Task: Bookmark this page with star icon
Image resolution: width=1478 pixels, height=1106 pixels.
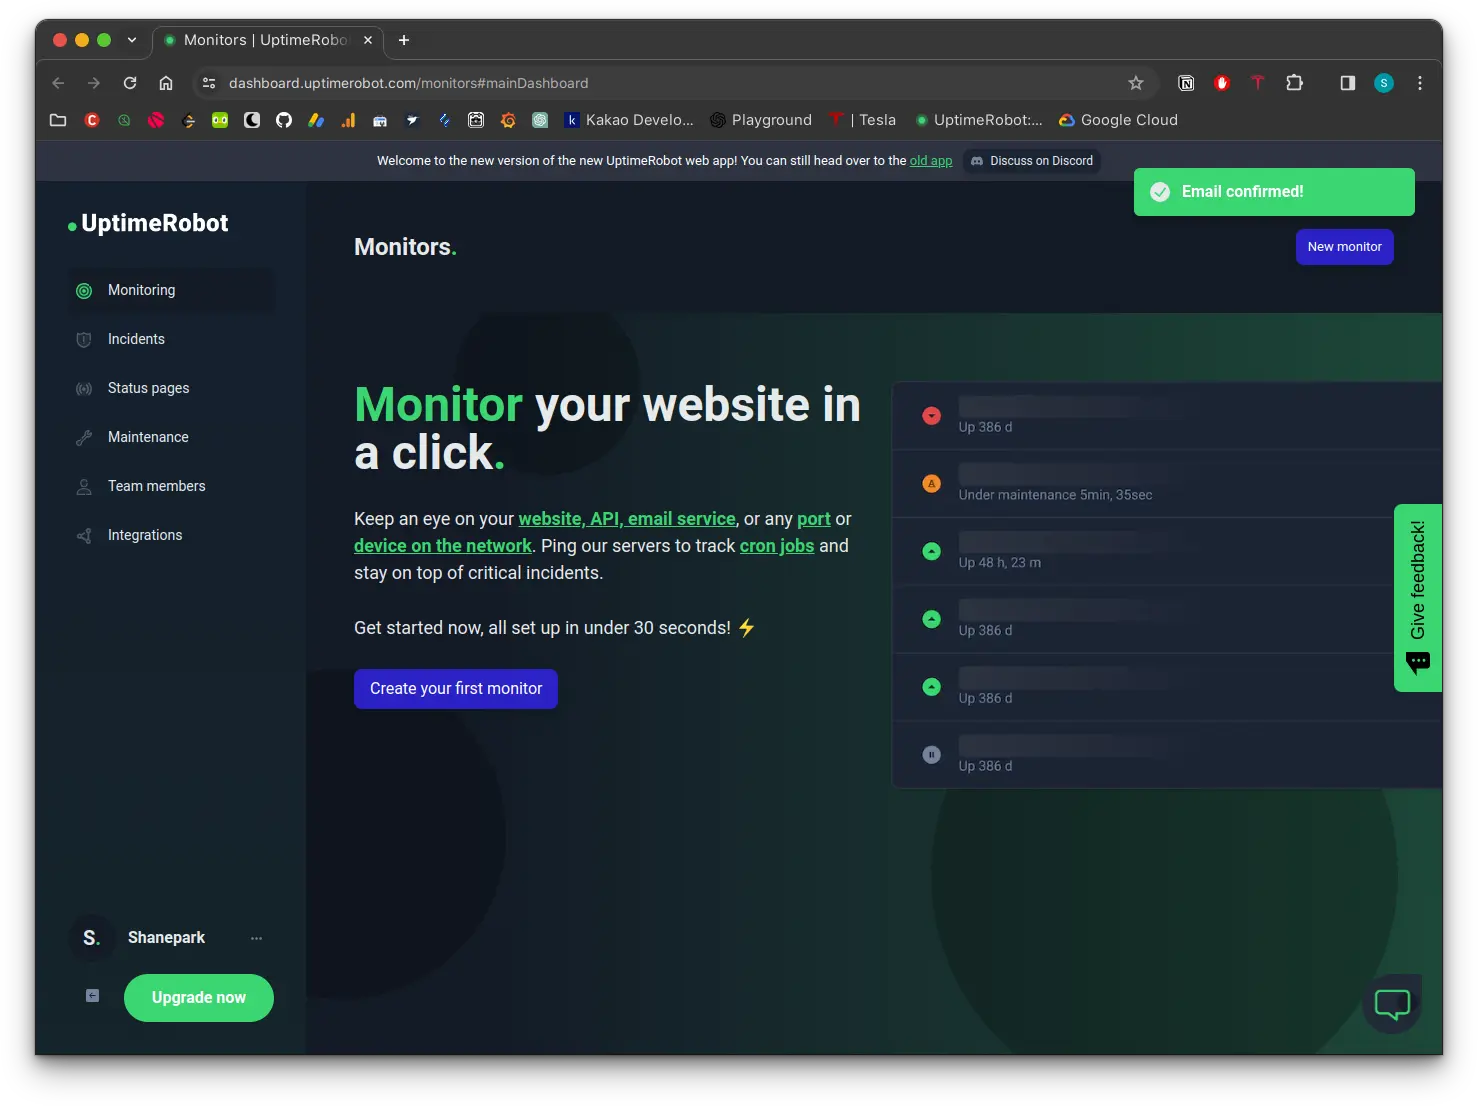Action: 1136,83
